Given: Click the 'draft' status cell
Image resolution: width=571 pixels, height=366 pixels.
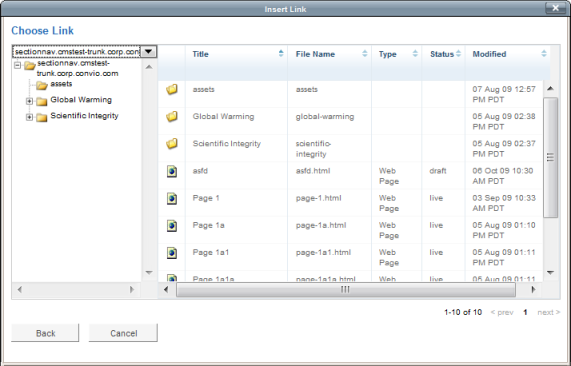Looking at the screenshot, I should click(x=438, y=171).
